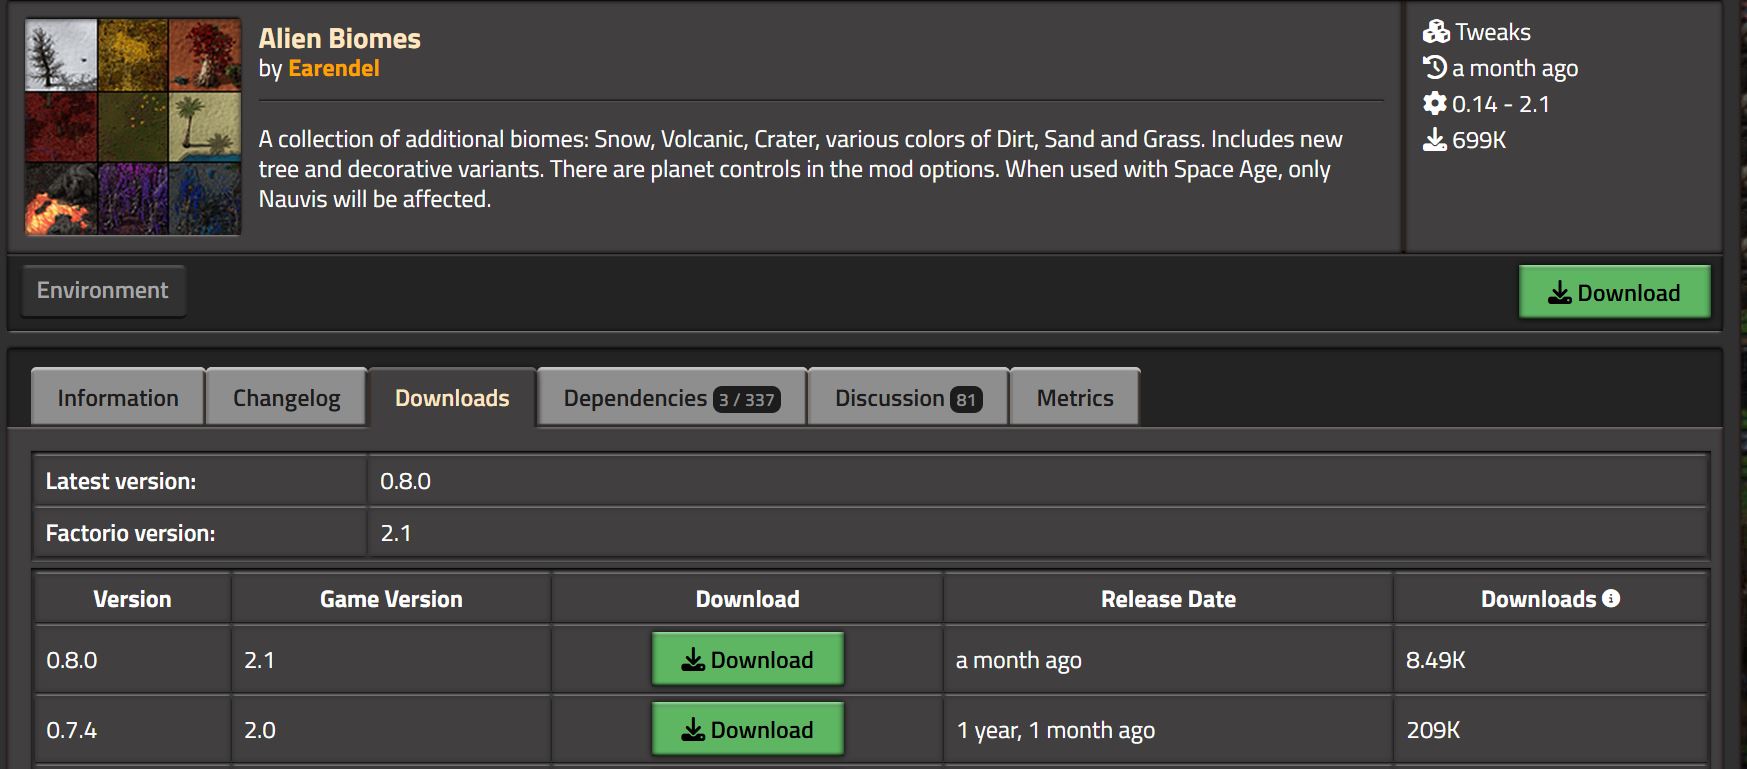1747x769 pixels.
Task: Click the Tweaks category cubes icon
Action: tap(1436, 32)
